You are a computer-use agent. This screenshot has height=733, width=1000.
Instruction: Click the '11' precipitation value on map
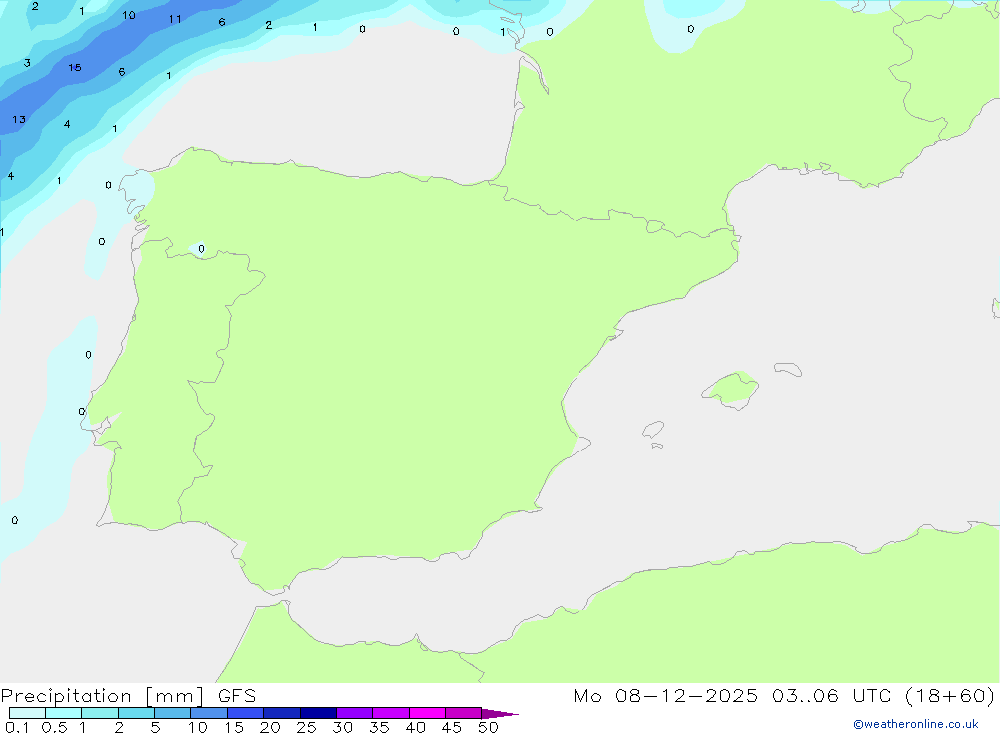175,19
